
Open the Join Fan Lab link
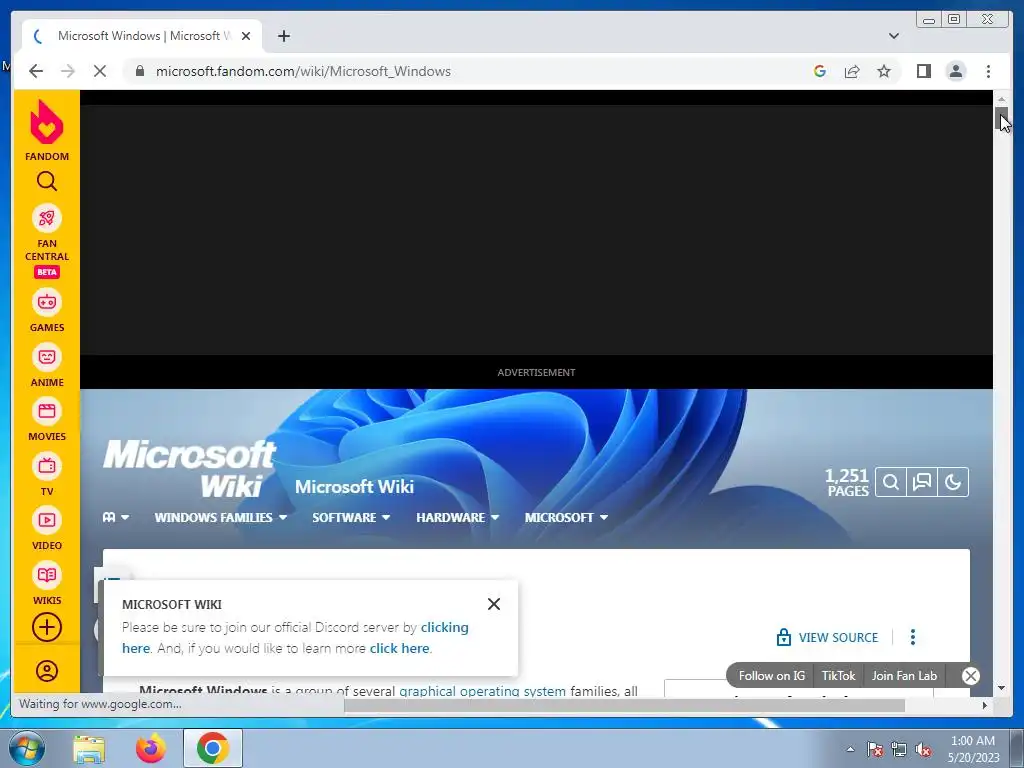pyautogui.click(x=904, y=676)
